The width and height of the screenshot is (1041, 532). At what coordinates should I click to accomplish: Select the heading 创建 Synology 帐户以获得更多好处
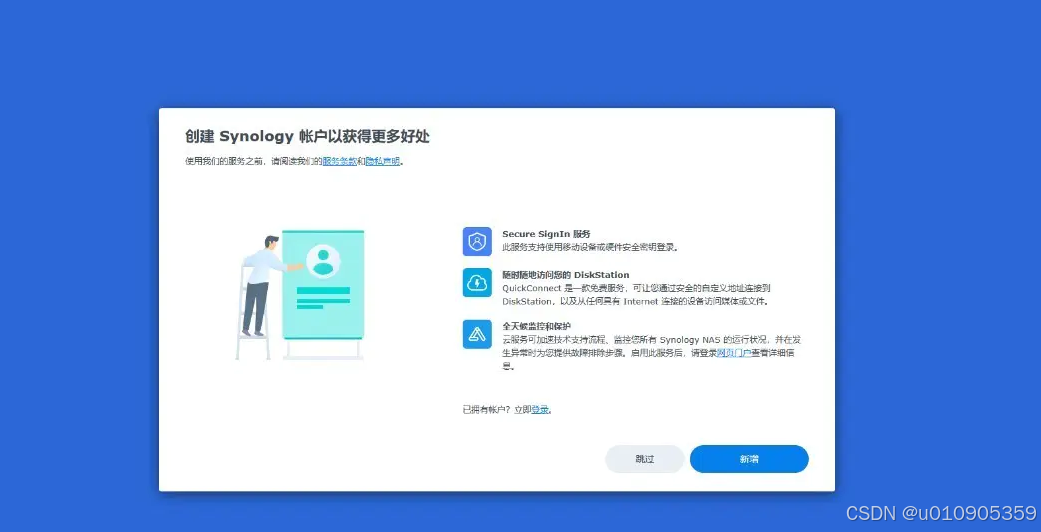click(x=307, y=137)
